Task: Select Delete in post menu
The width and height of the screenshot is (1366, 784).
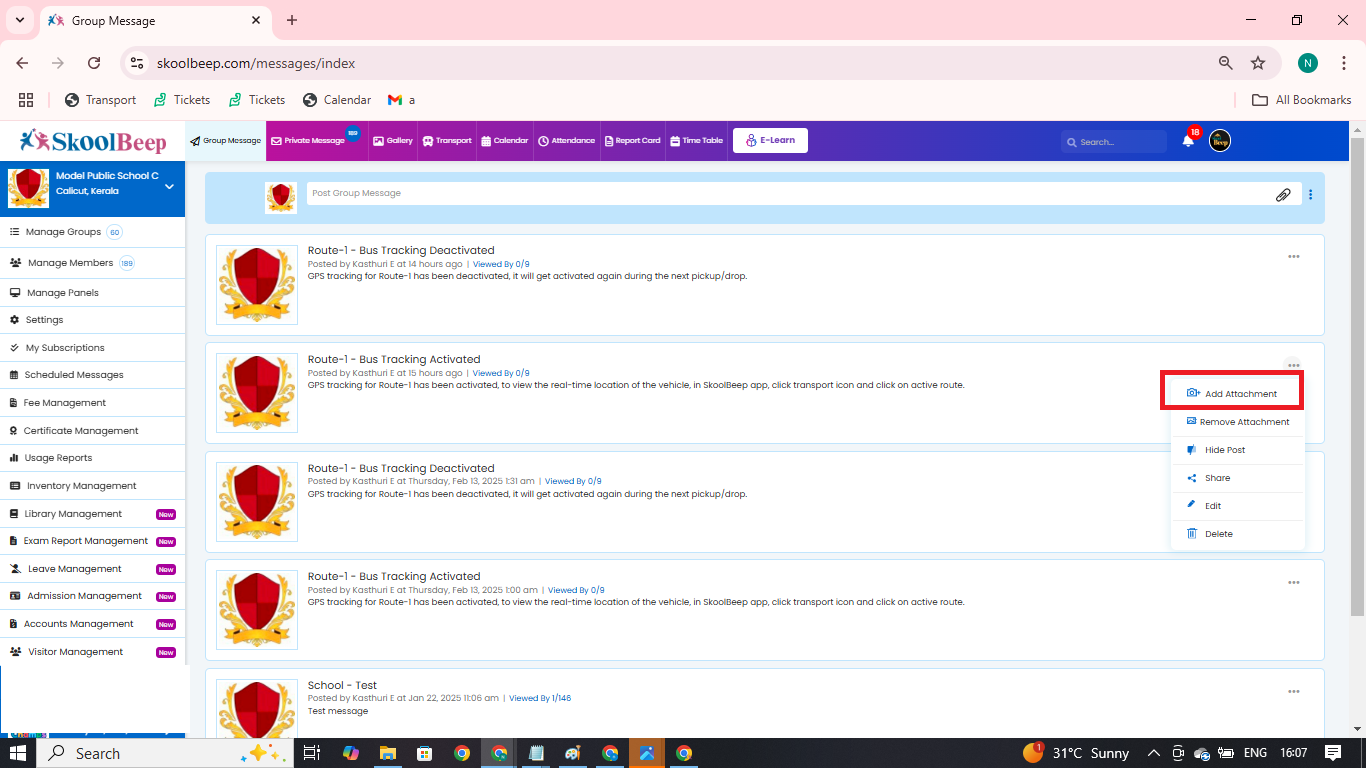Action: point(1238,534)
